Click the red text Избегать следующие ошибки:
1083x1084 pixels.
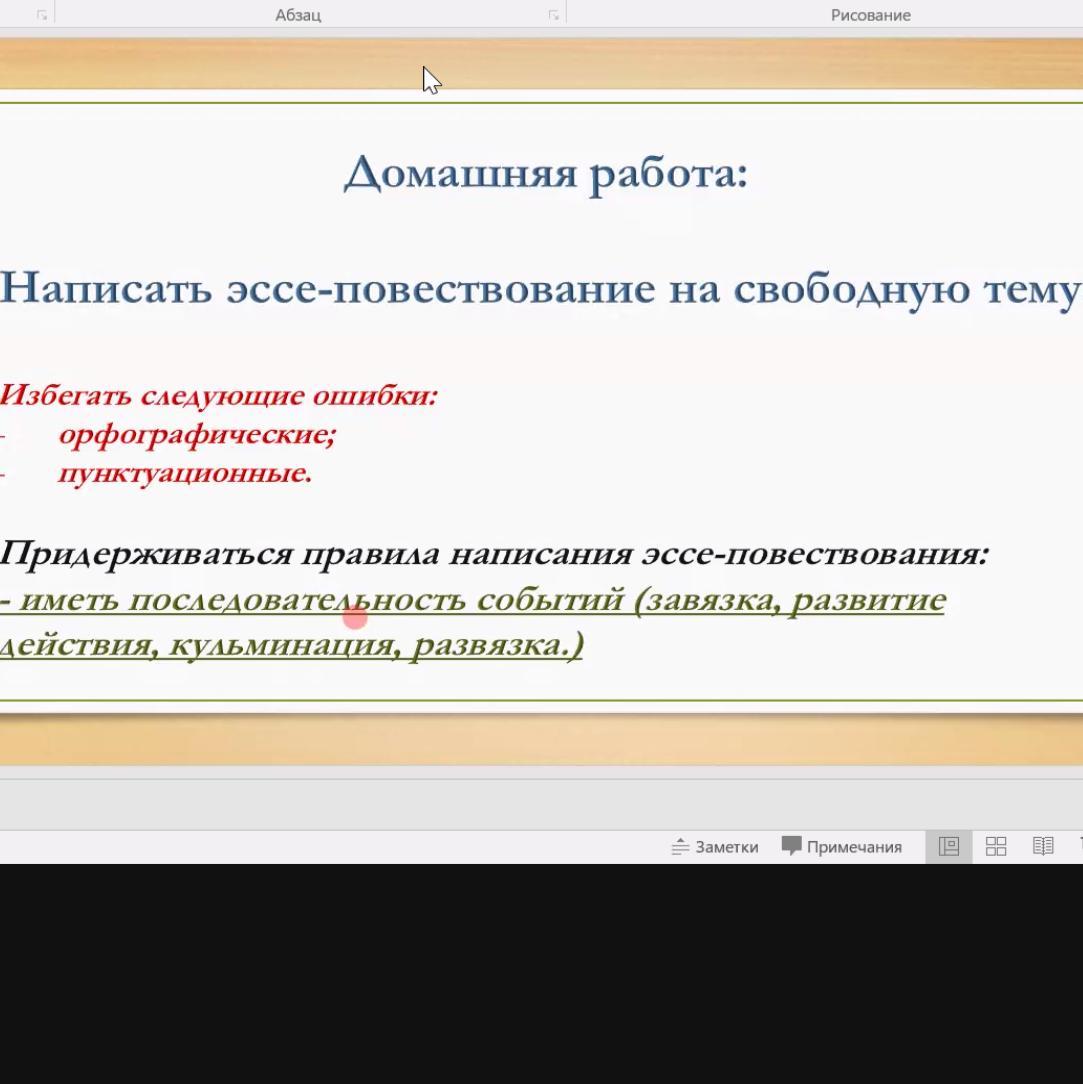219,395
